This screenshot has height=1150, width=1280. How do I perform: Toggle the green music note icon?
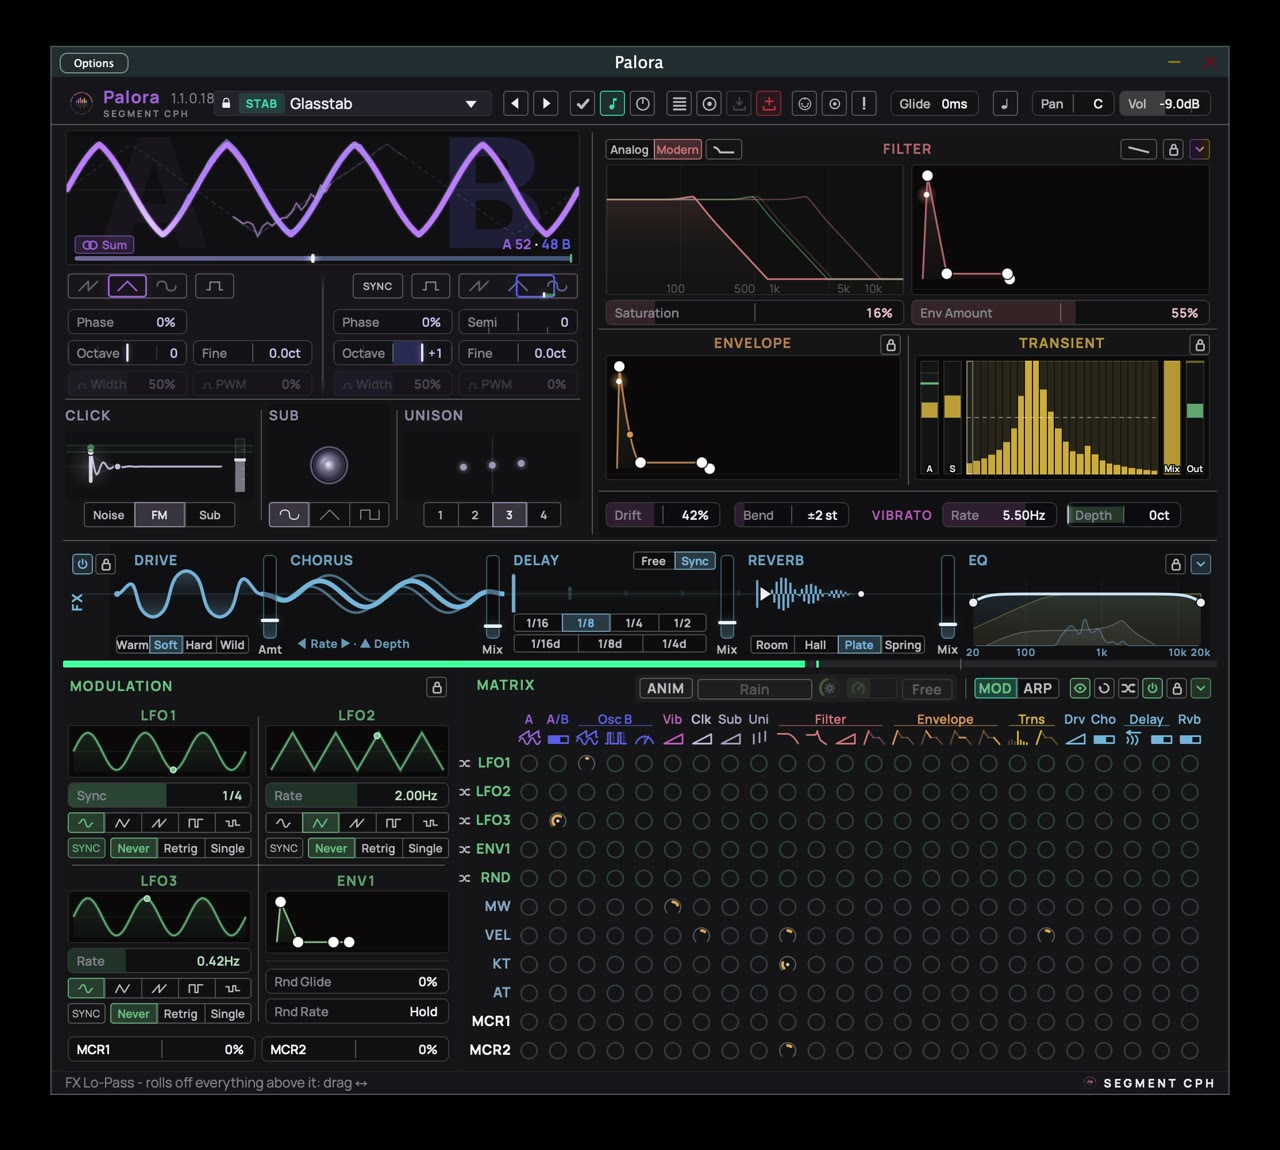point(612,103)
